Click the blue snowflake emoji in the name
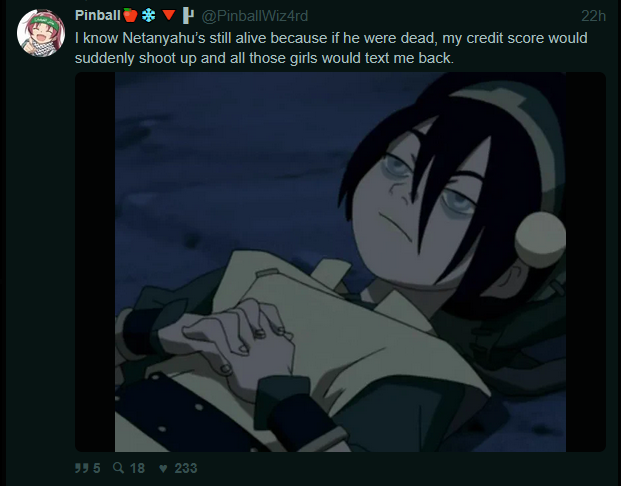621x486 pixels. click(149, 15)
